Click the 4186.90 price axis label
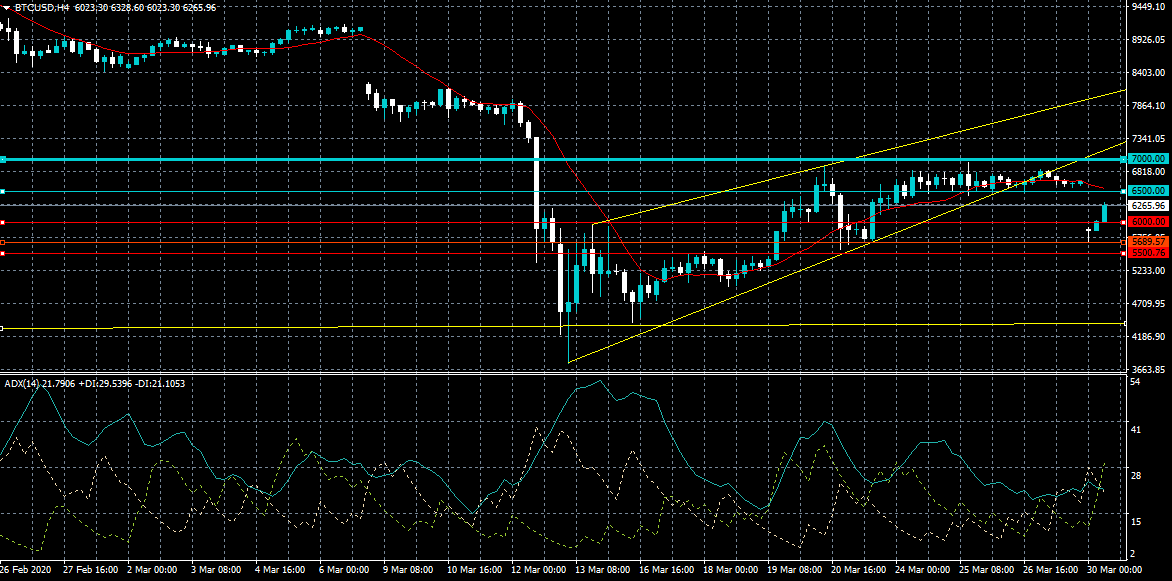This screenshot has height=581, width=1172. click(1149, 336)
